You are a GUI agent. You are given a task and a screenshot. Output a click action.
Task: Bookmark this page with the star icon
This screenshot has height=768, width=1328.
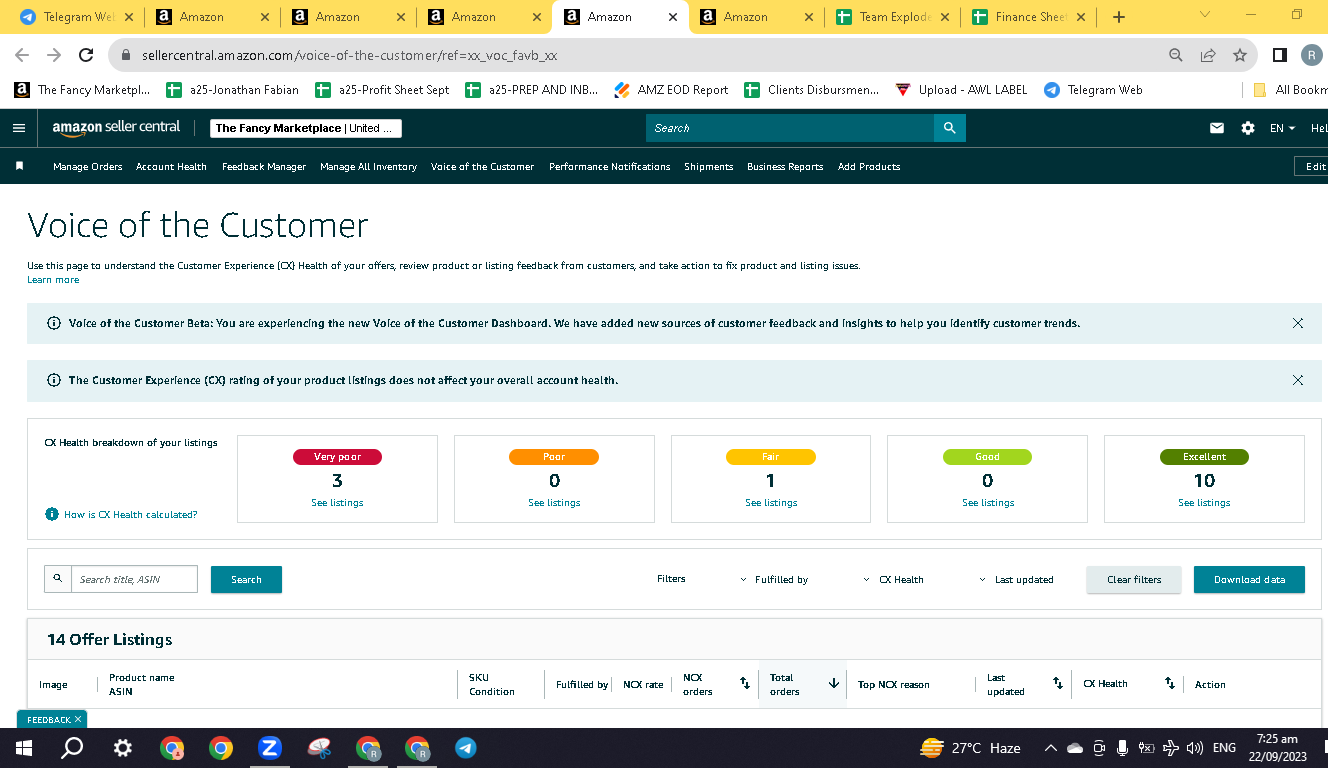pos(1240,56)
